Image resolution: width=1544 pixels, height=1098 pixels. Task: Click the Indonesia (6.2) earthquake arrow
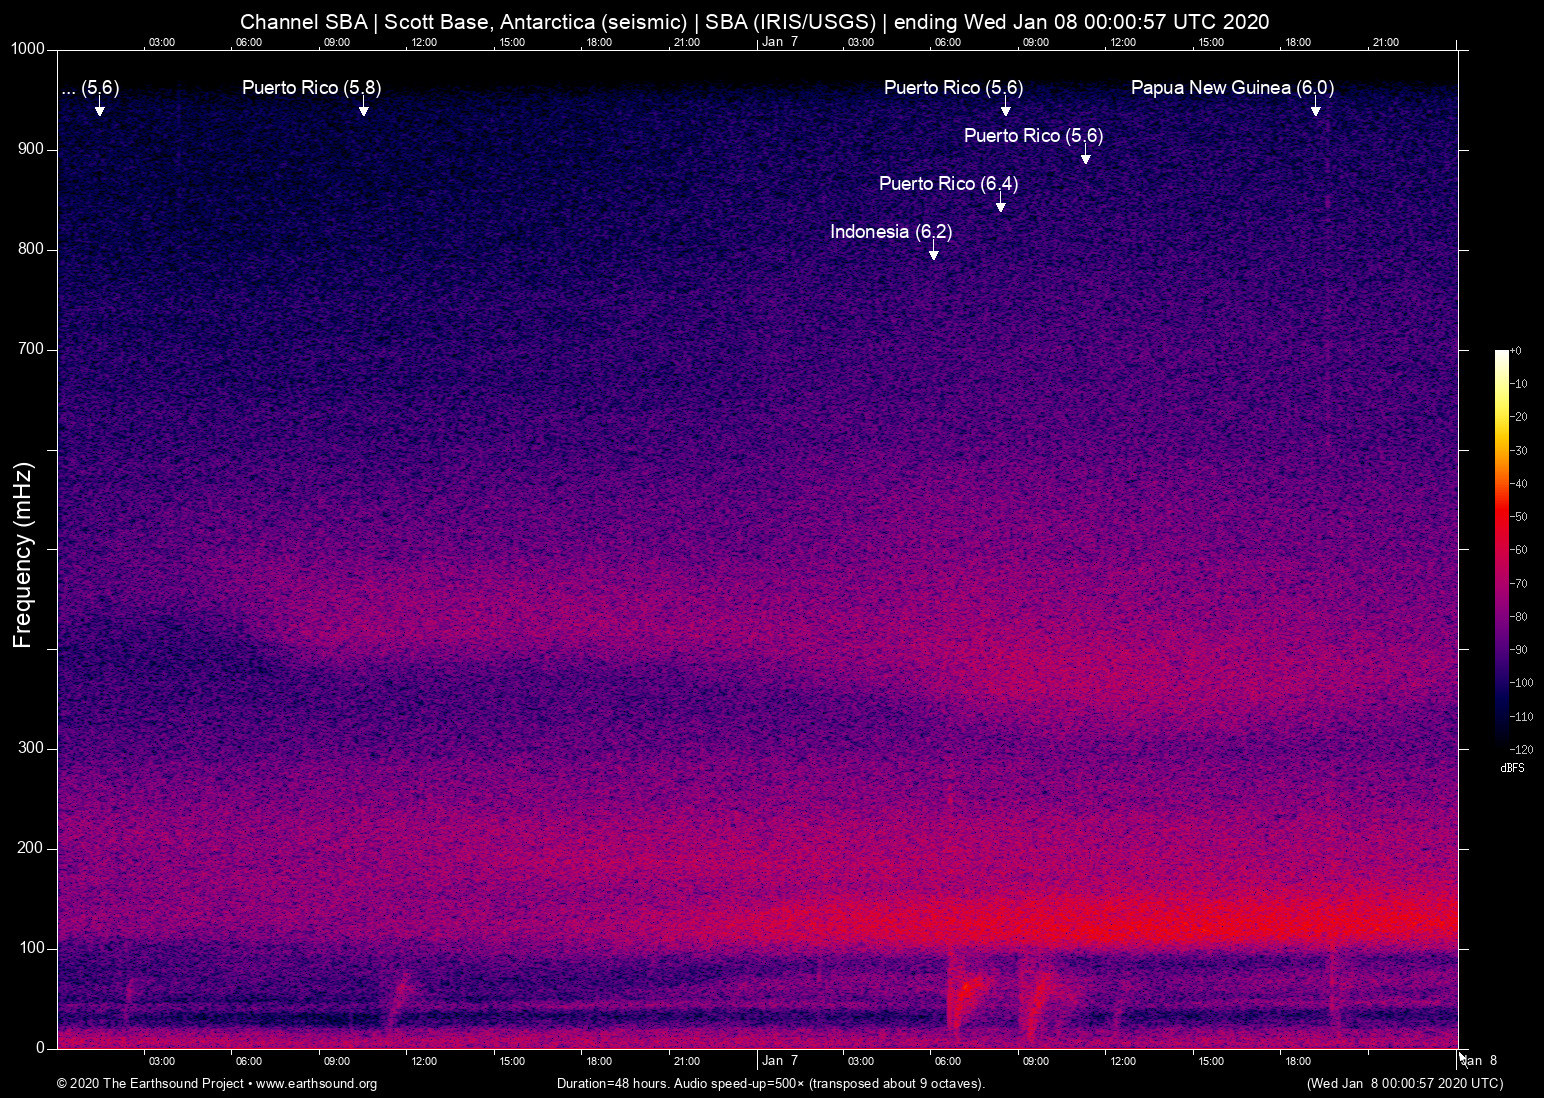pos(934,254)
